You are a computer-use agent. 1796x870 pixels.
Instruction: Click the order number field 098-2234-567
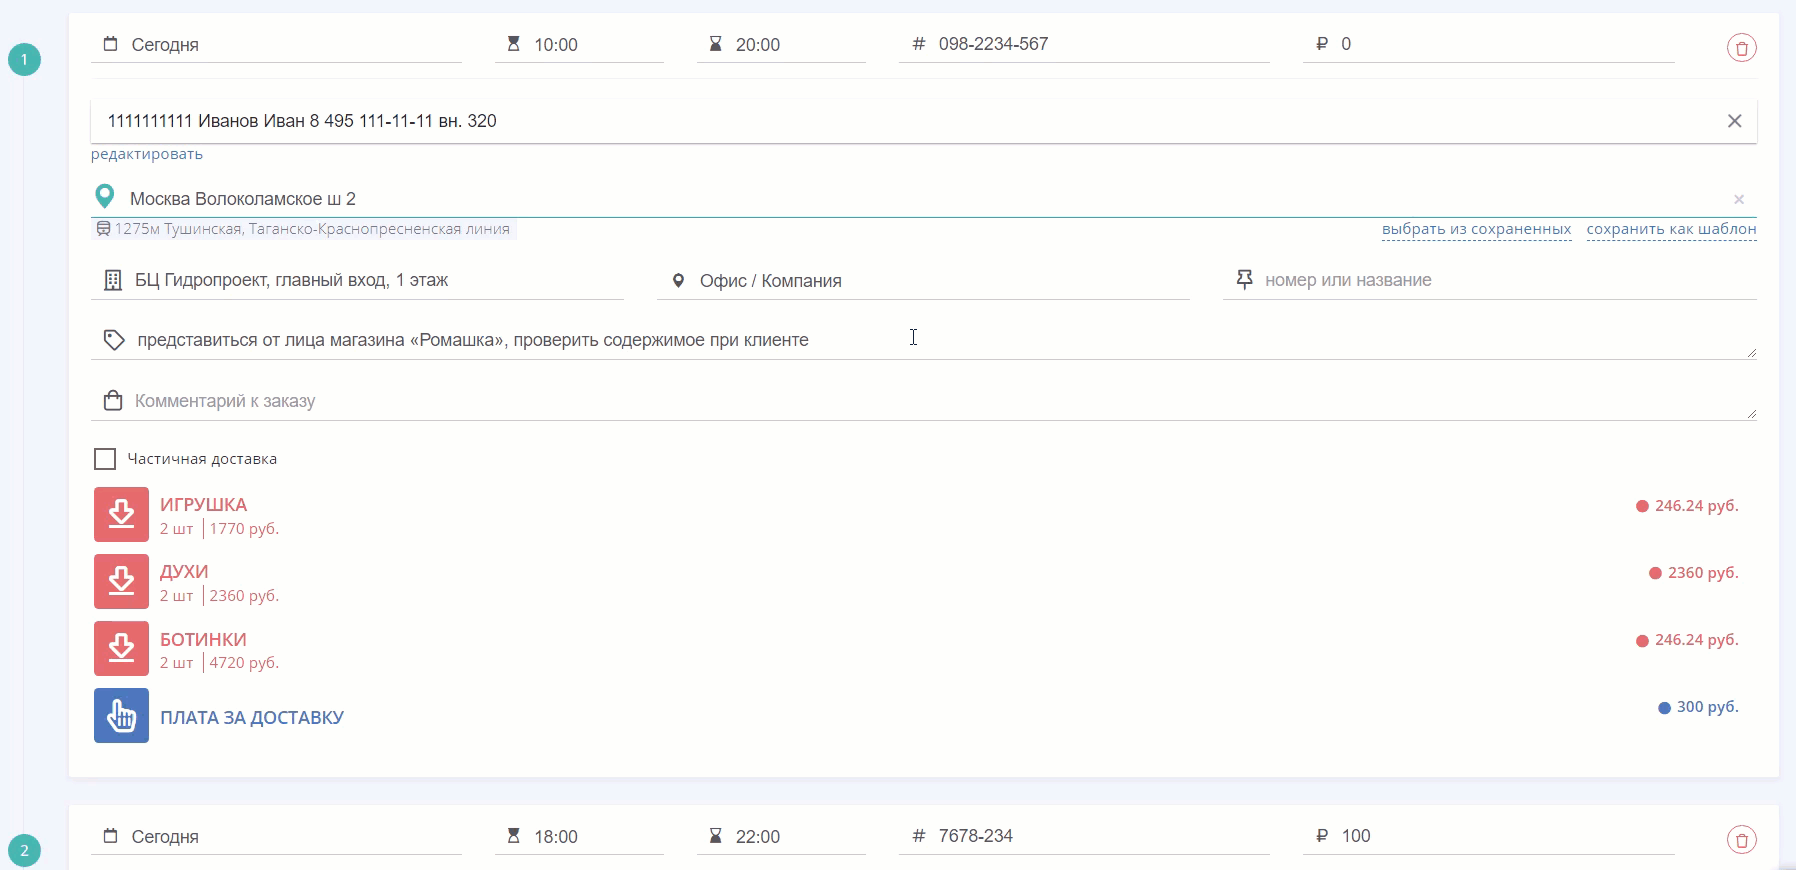(1084, 45)
